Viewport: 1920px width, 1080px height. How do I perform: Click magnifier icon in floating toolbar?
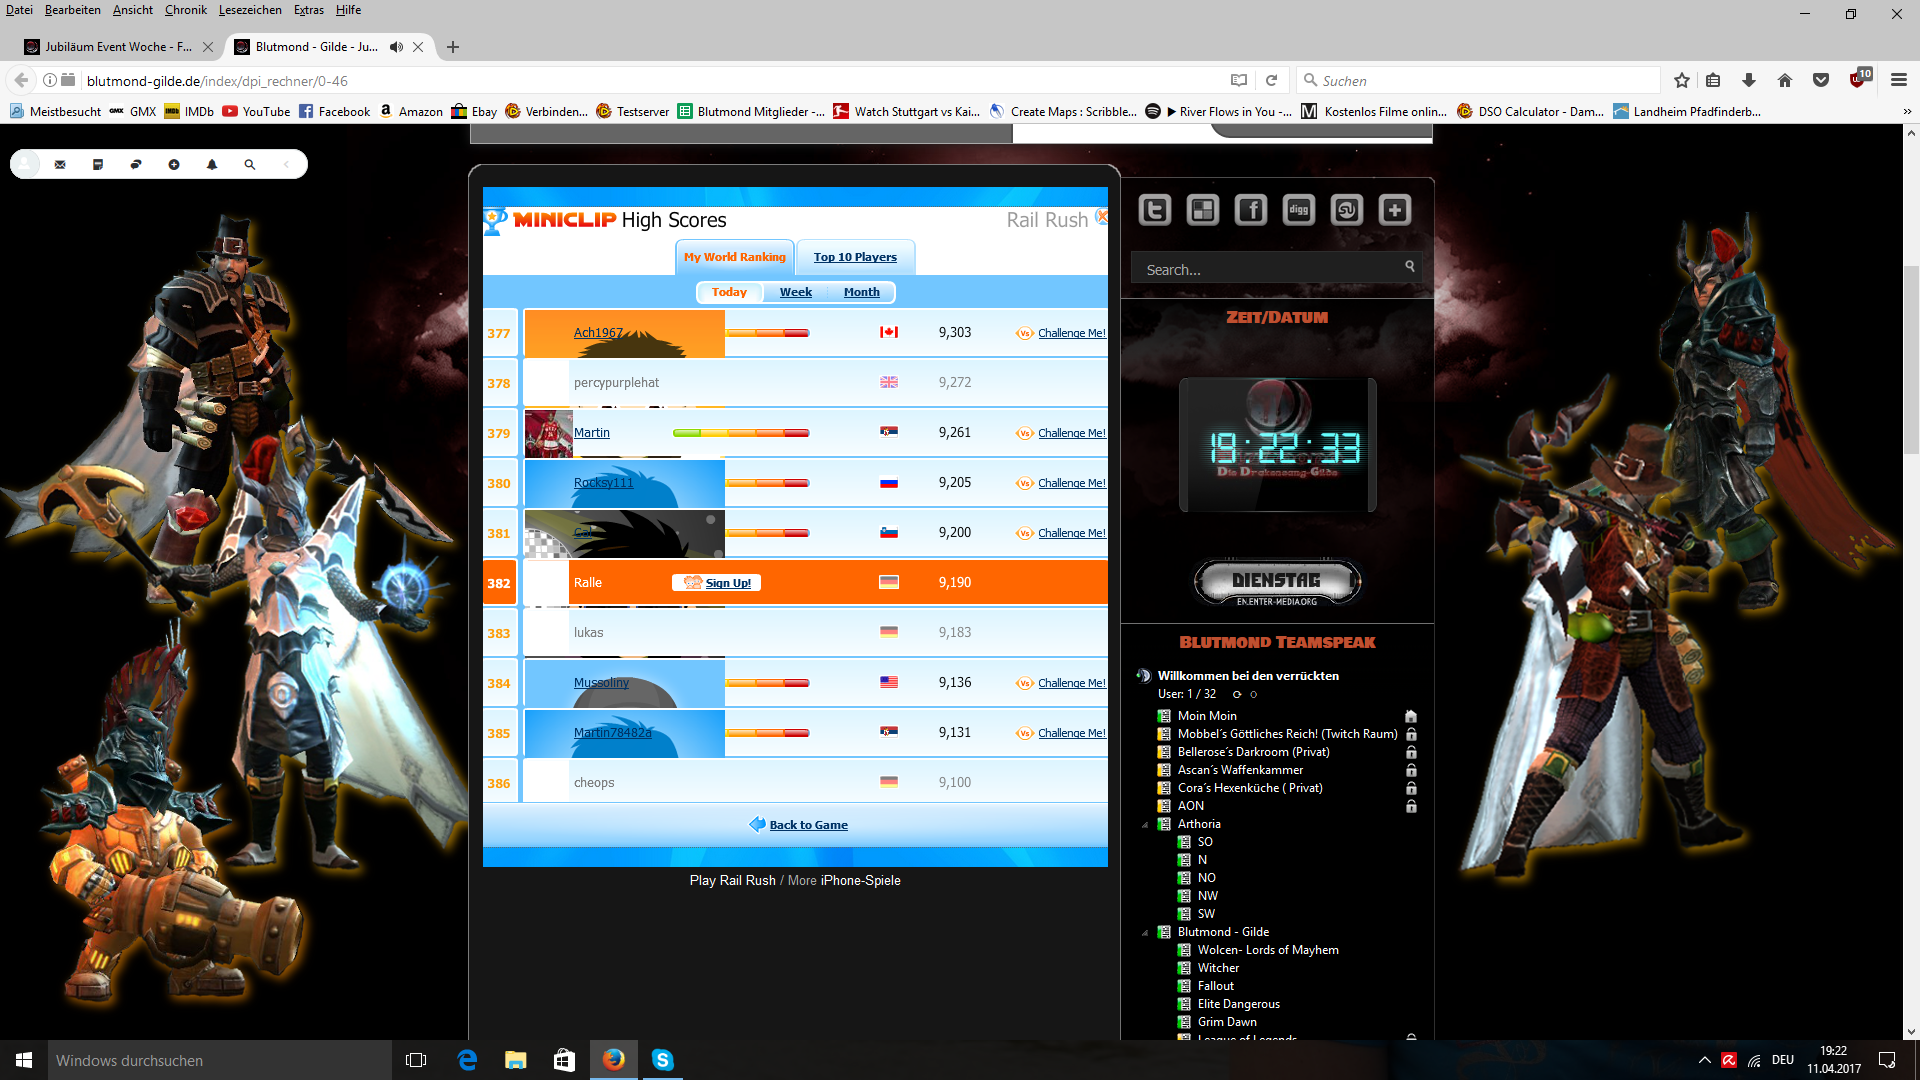tap(250, 164)
